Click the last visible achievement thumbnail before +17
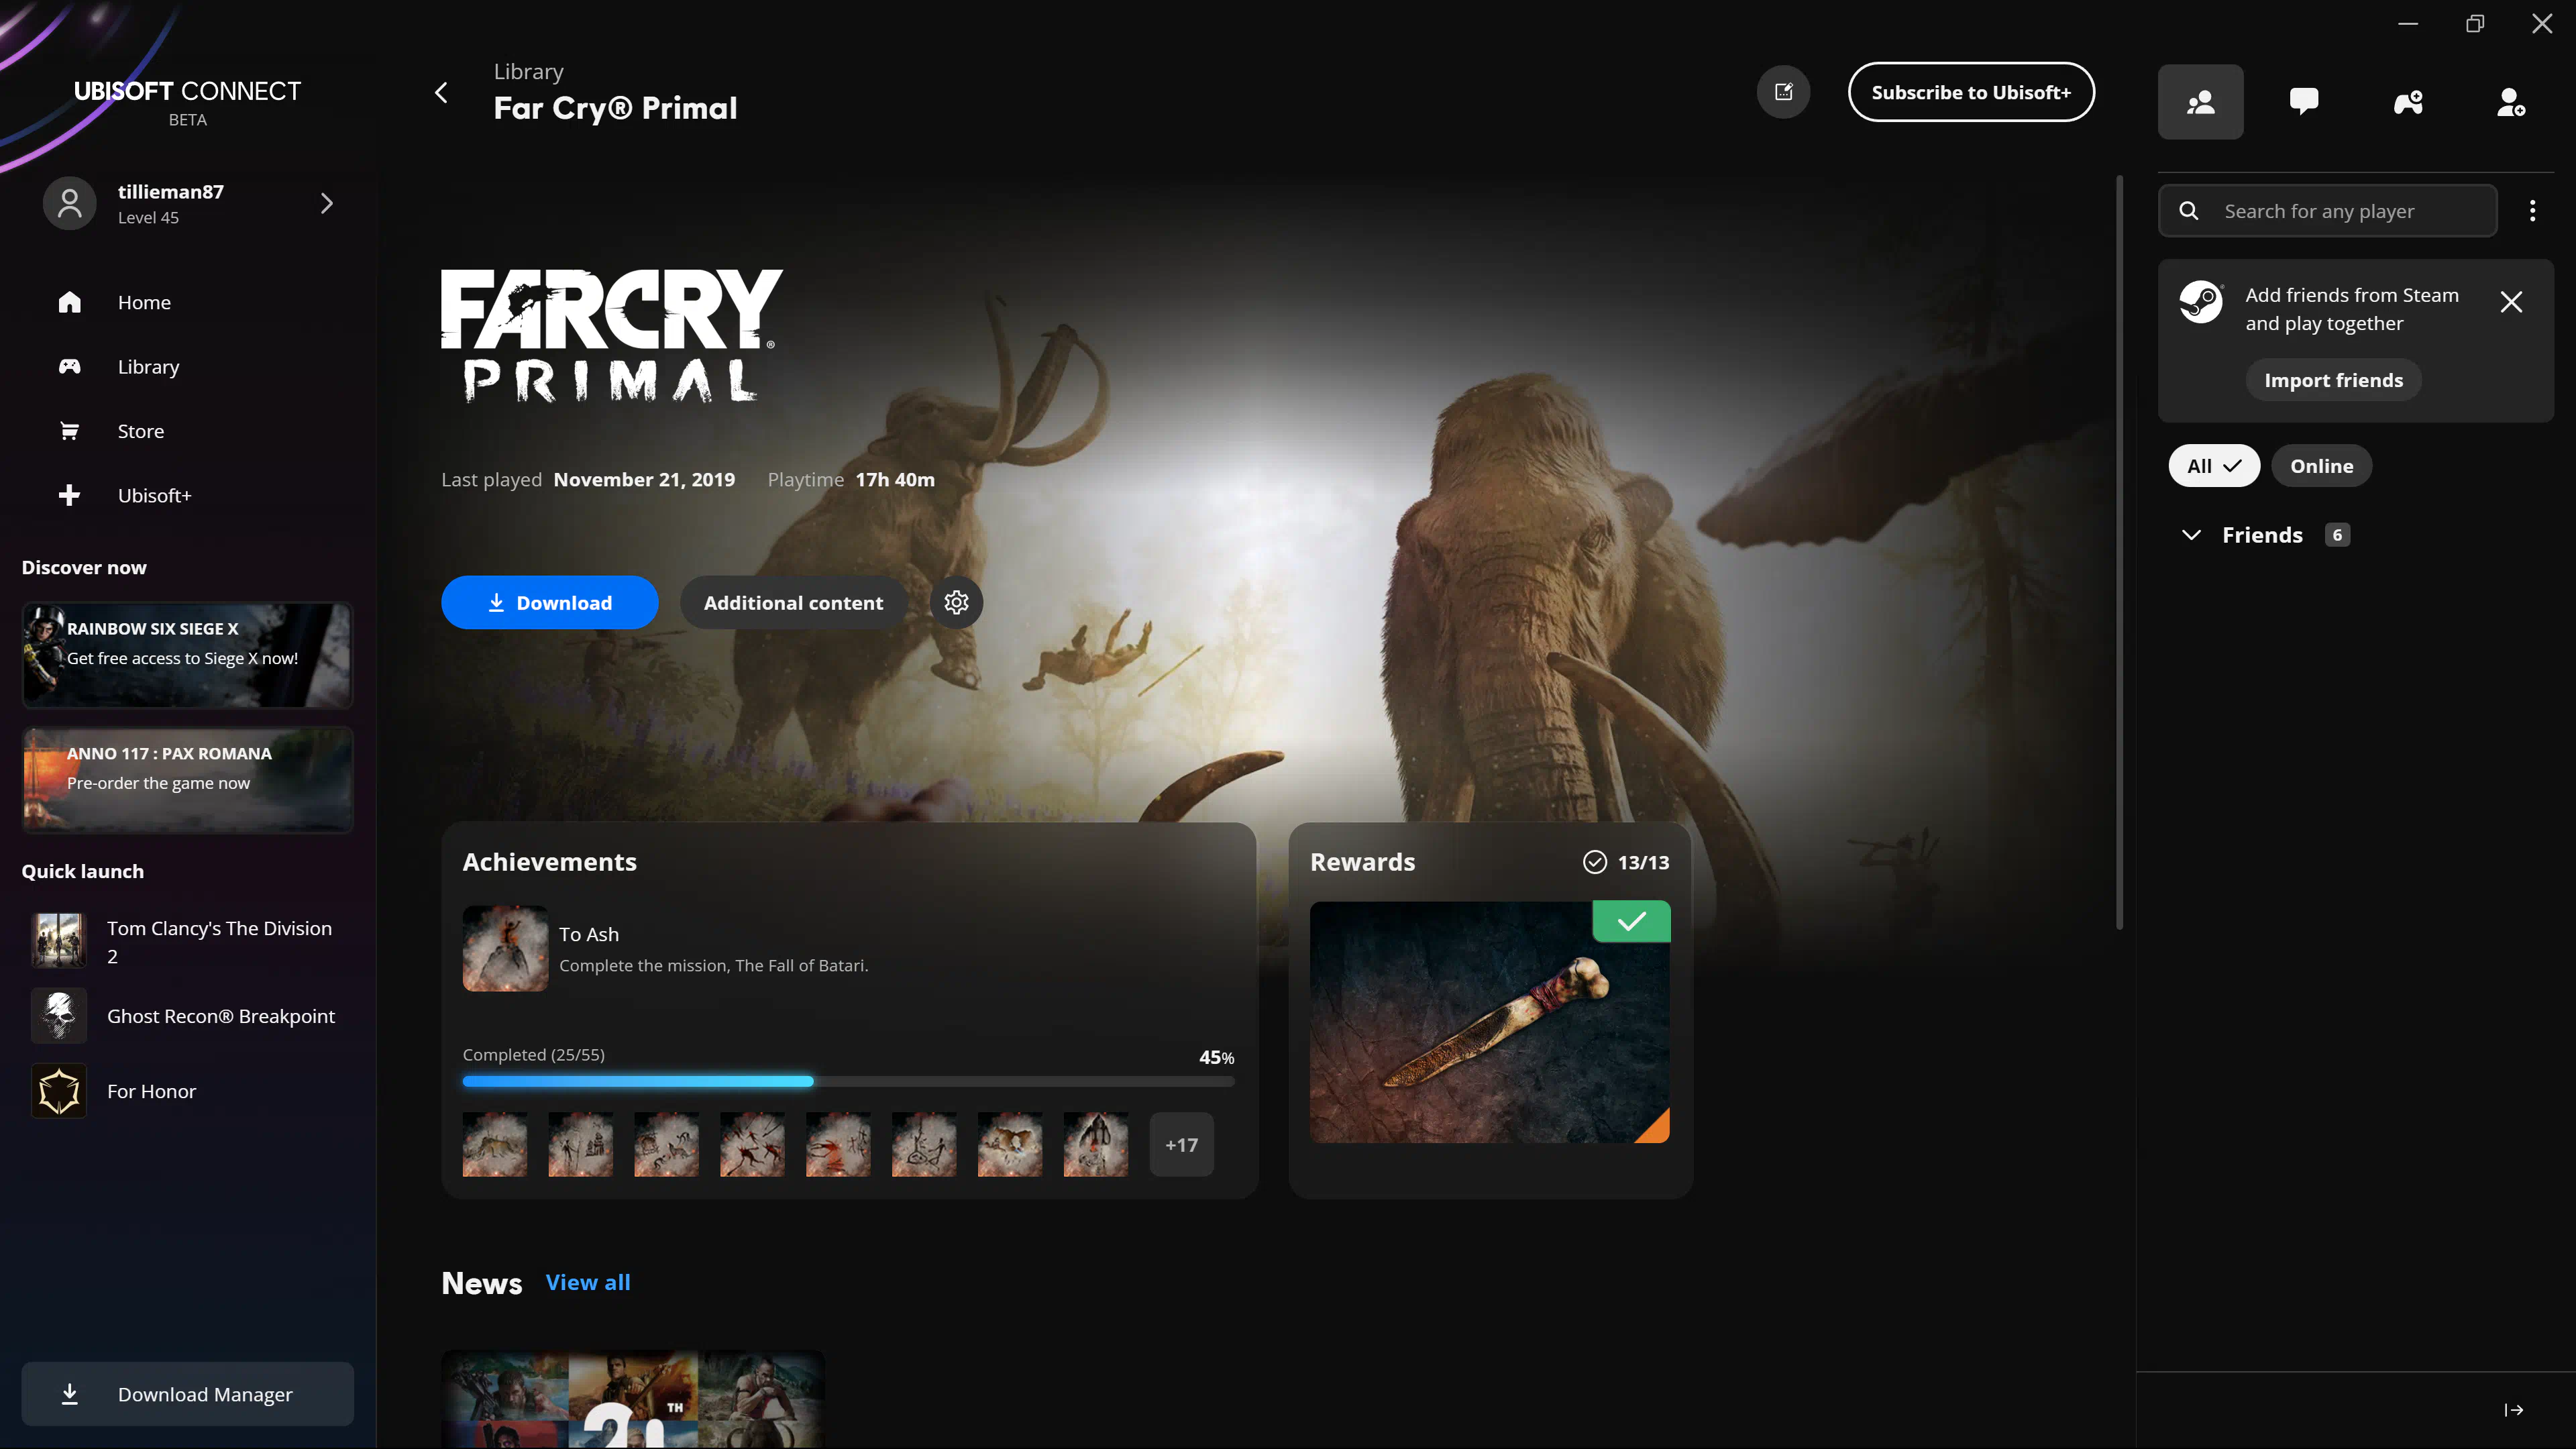The image size is (2576, 1449). coord(1096,1144)
